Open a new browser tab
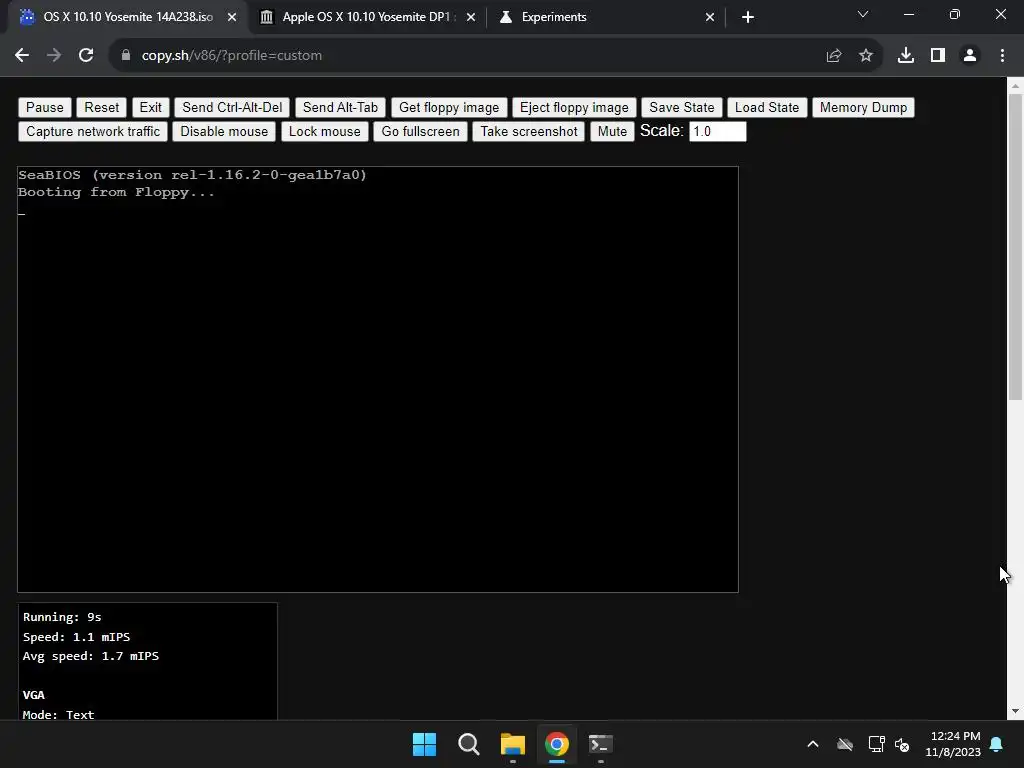Screen dimensions: 1024x768 (x=748, y=18)
